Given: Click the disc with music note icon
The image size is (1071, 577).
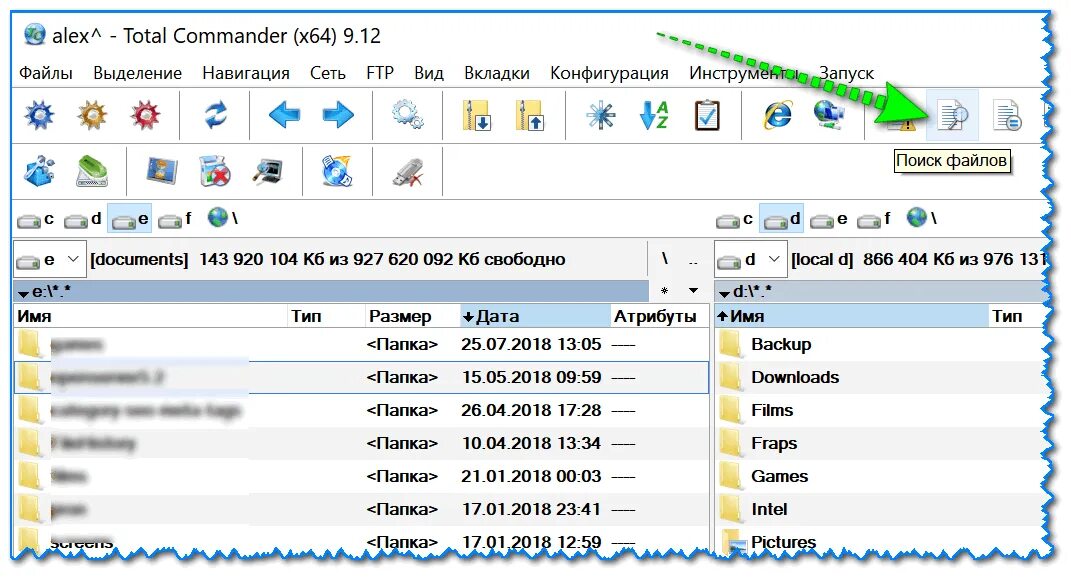Looking at the screenshot, I should tap(337, 171).
